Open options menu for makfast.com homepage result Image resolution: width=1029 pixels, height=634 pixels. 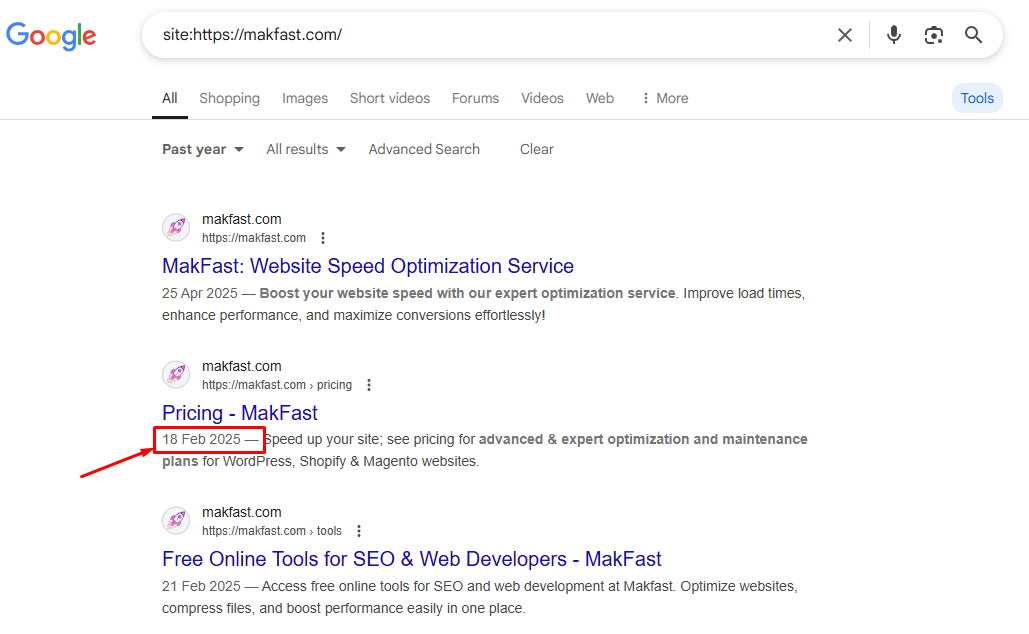(x=323, y=238)
